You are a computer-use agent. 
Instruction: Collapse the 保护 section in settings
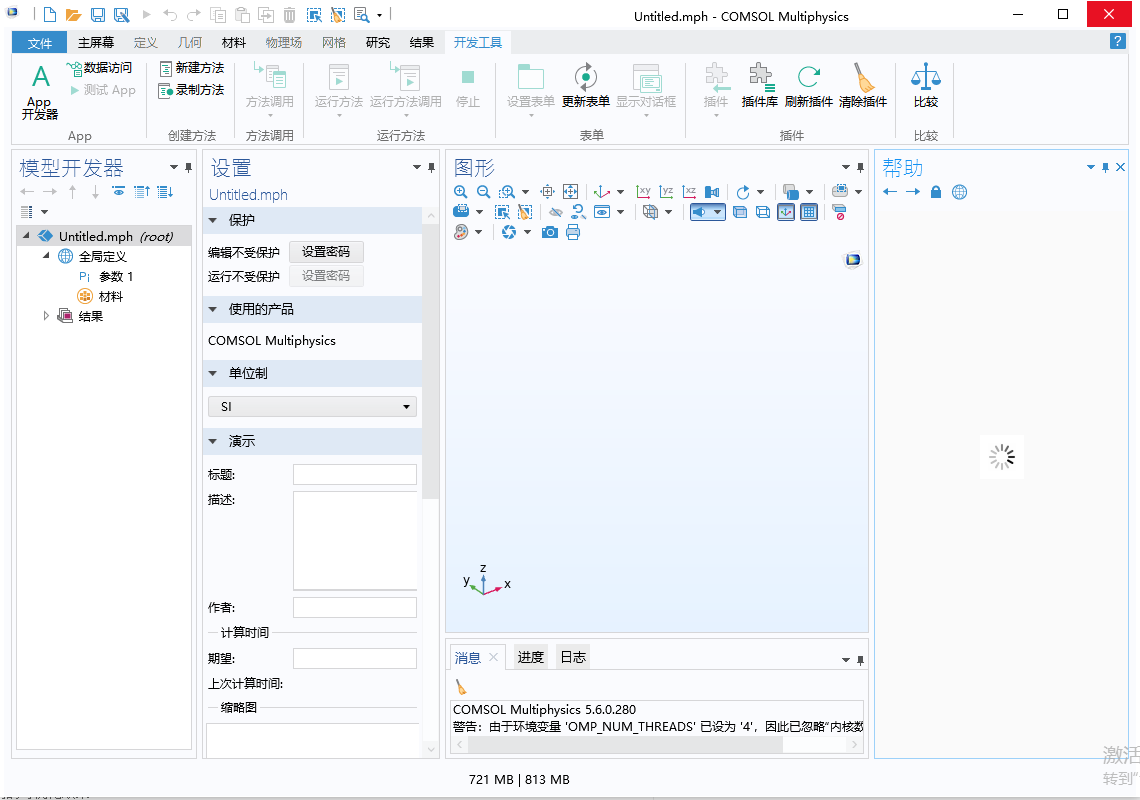(213, 220)
